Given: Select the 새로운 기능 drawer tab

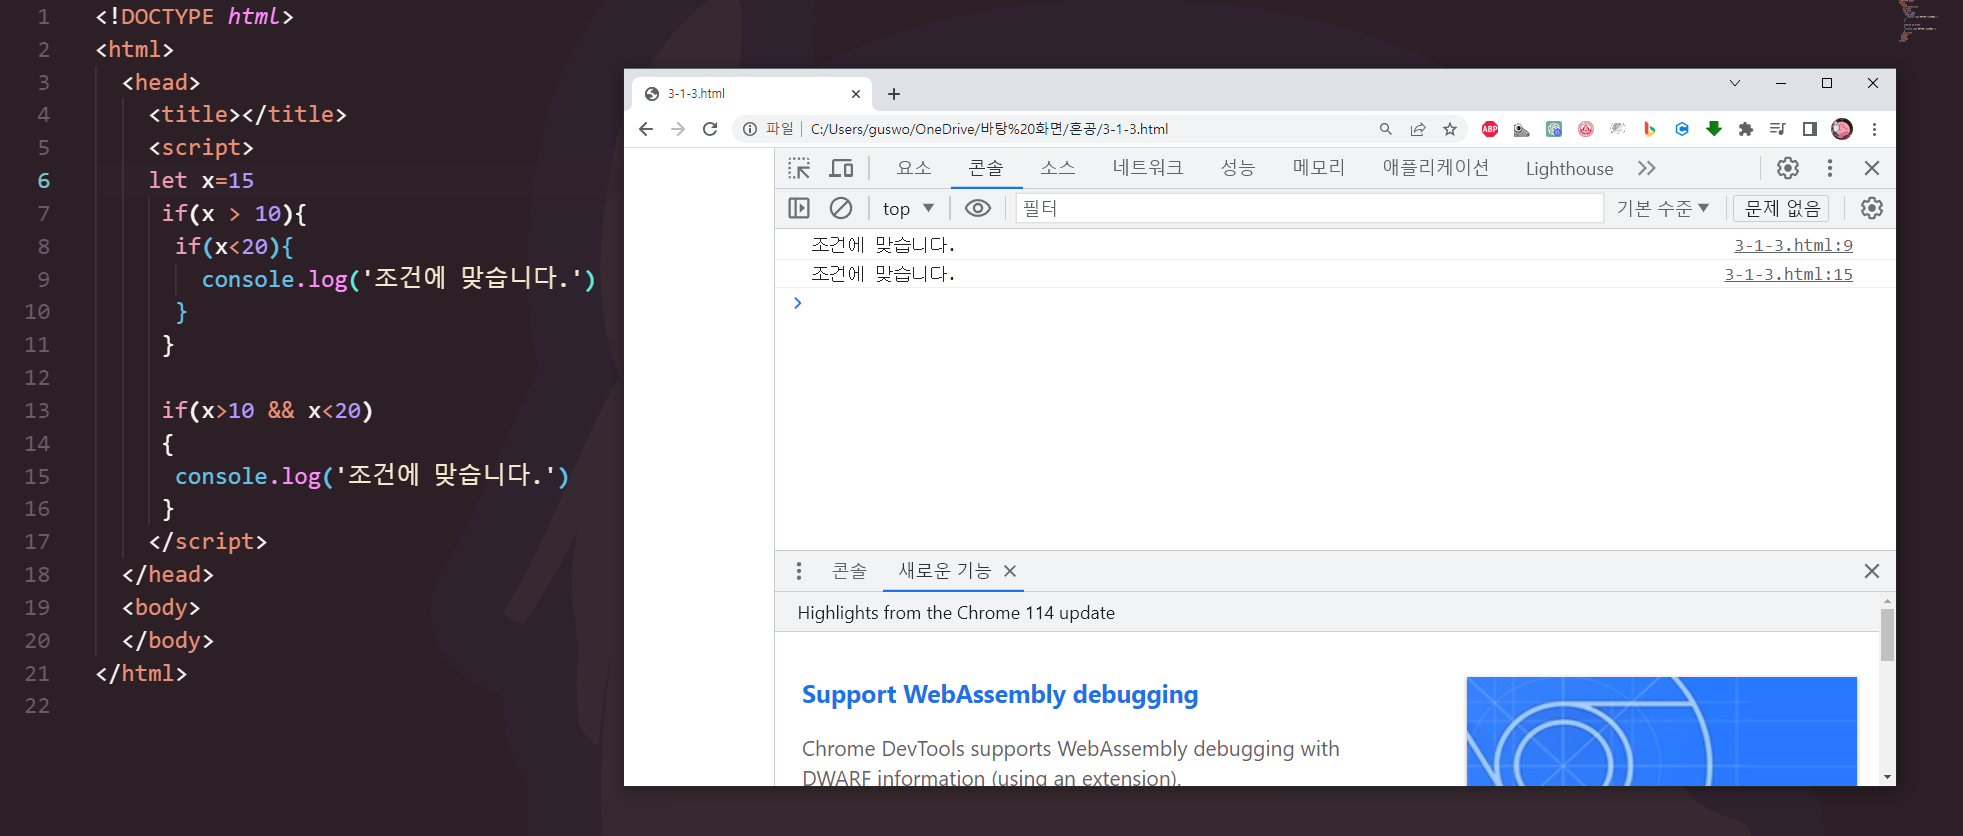Looking at the screenshot, I should 944,571.
